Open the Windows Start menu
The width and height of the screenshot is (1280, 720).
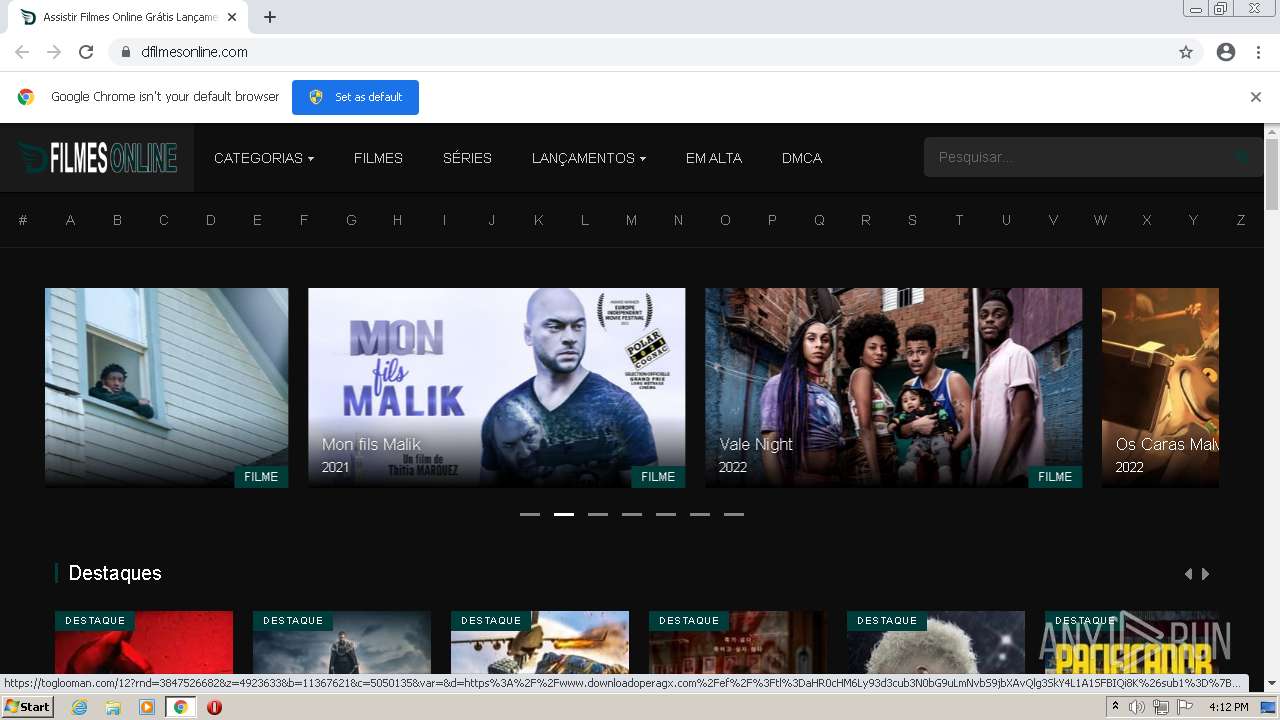point(27,707)
